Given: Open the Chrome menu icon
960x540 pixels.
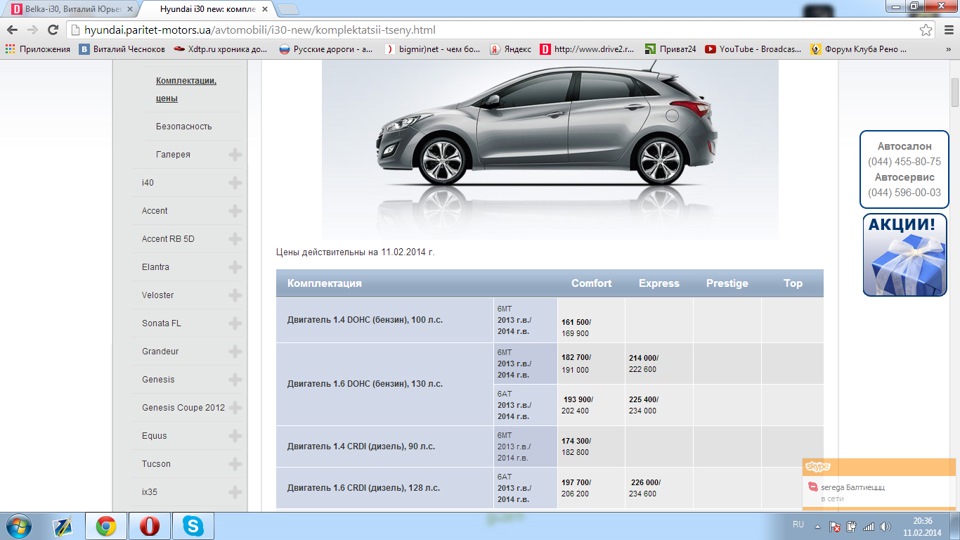Looking at the screenshot, I should [x=949, y=29].
